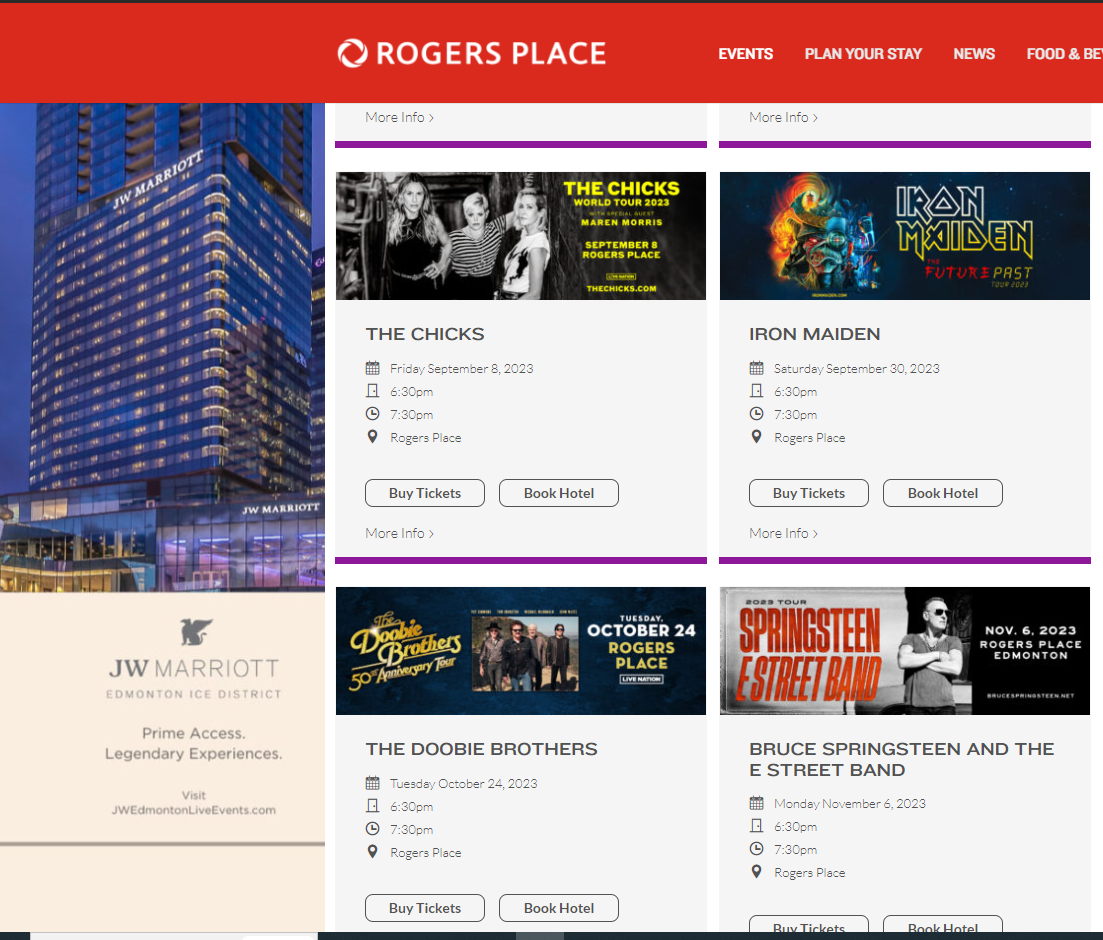Click Springsteen E Street Band banner
The width and height of the screenshot is (1103, 940).
click(x=905, y=651)
